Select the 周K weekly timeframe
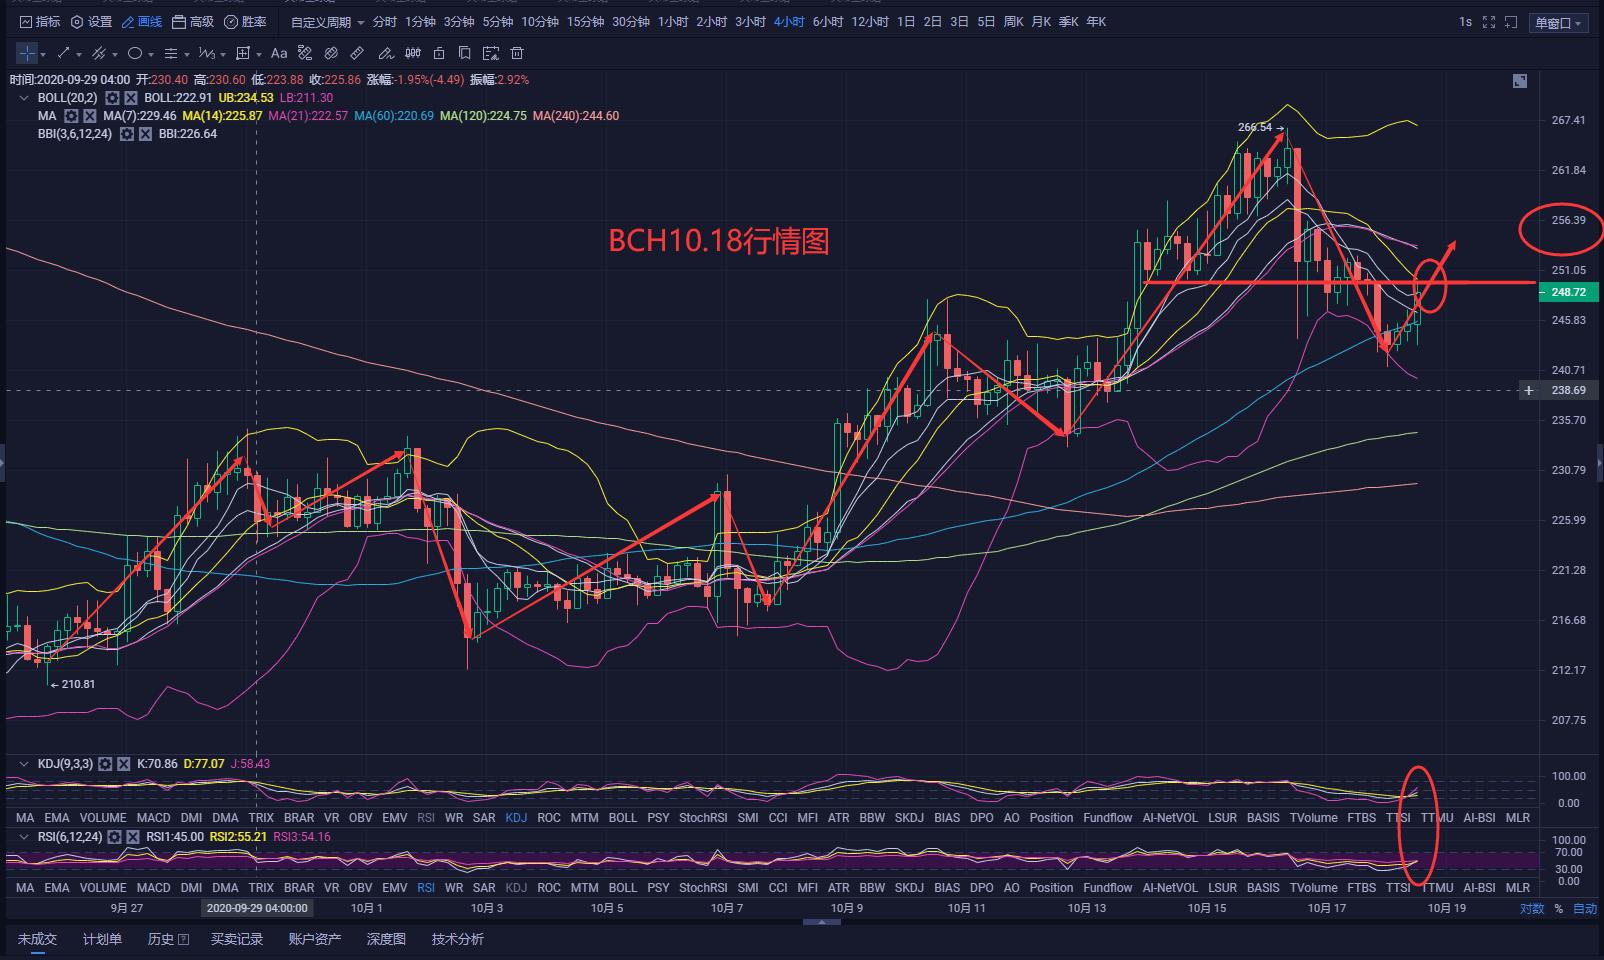 point(1013,22)
